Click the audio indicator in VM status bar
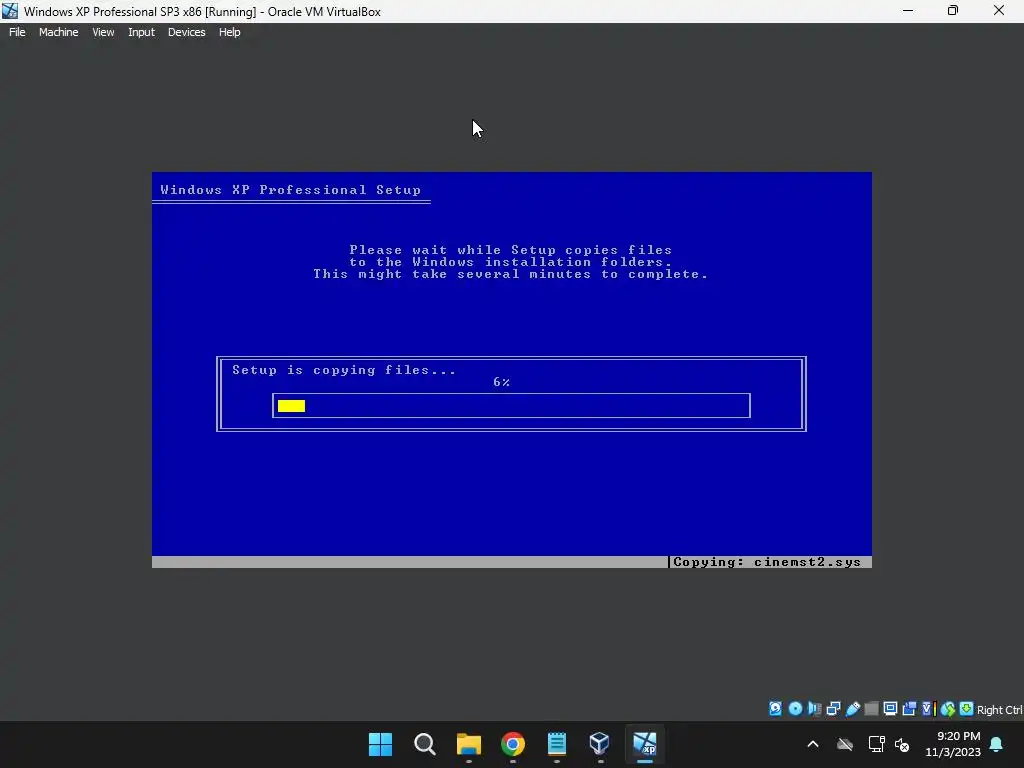Screen dimensions: 1024x768 [x=814, y=709]
